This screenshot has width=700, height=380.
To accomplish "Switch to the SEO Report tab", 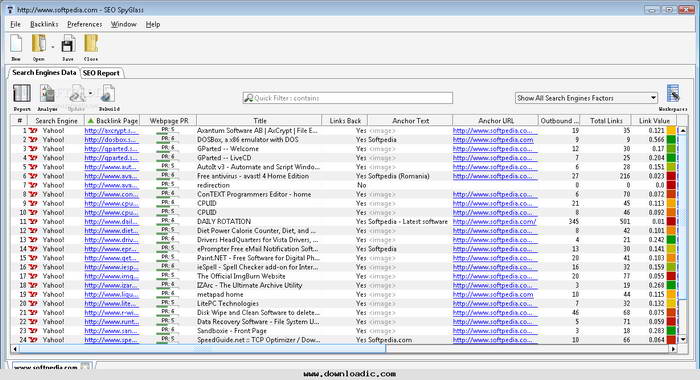I will pos(101,73).
